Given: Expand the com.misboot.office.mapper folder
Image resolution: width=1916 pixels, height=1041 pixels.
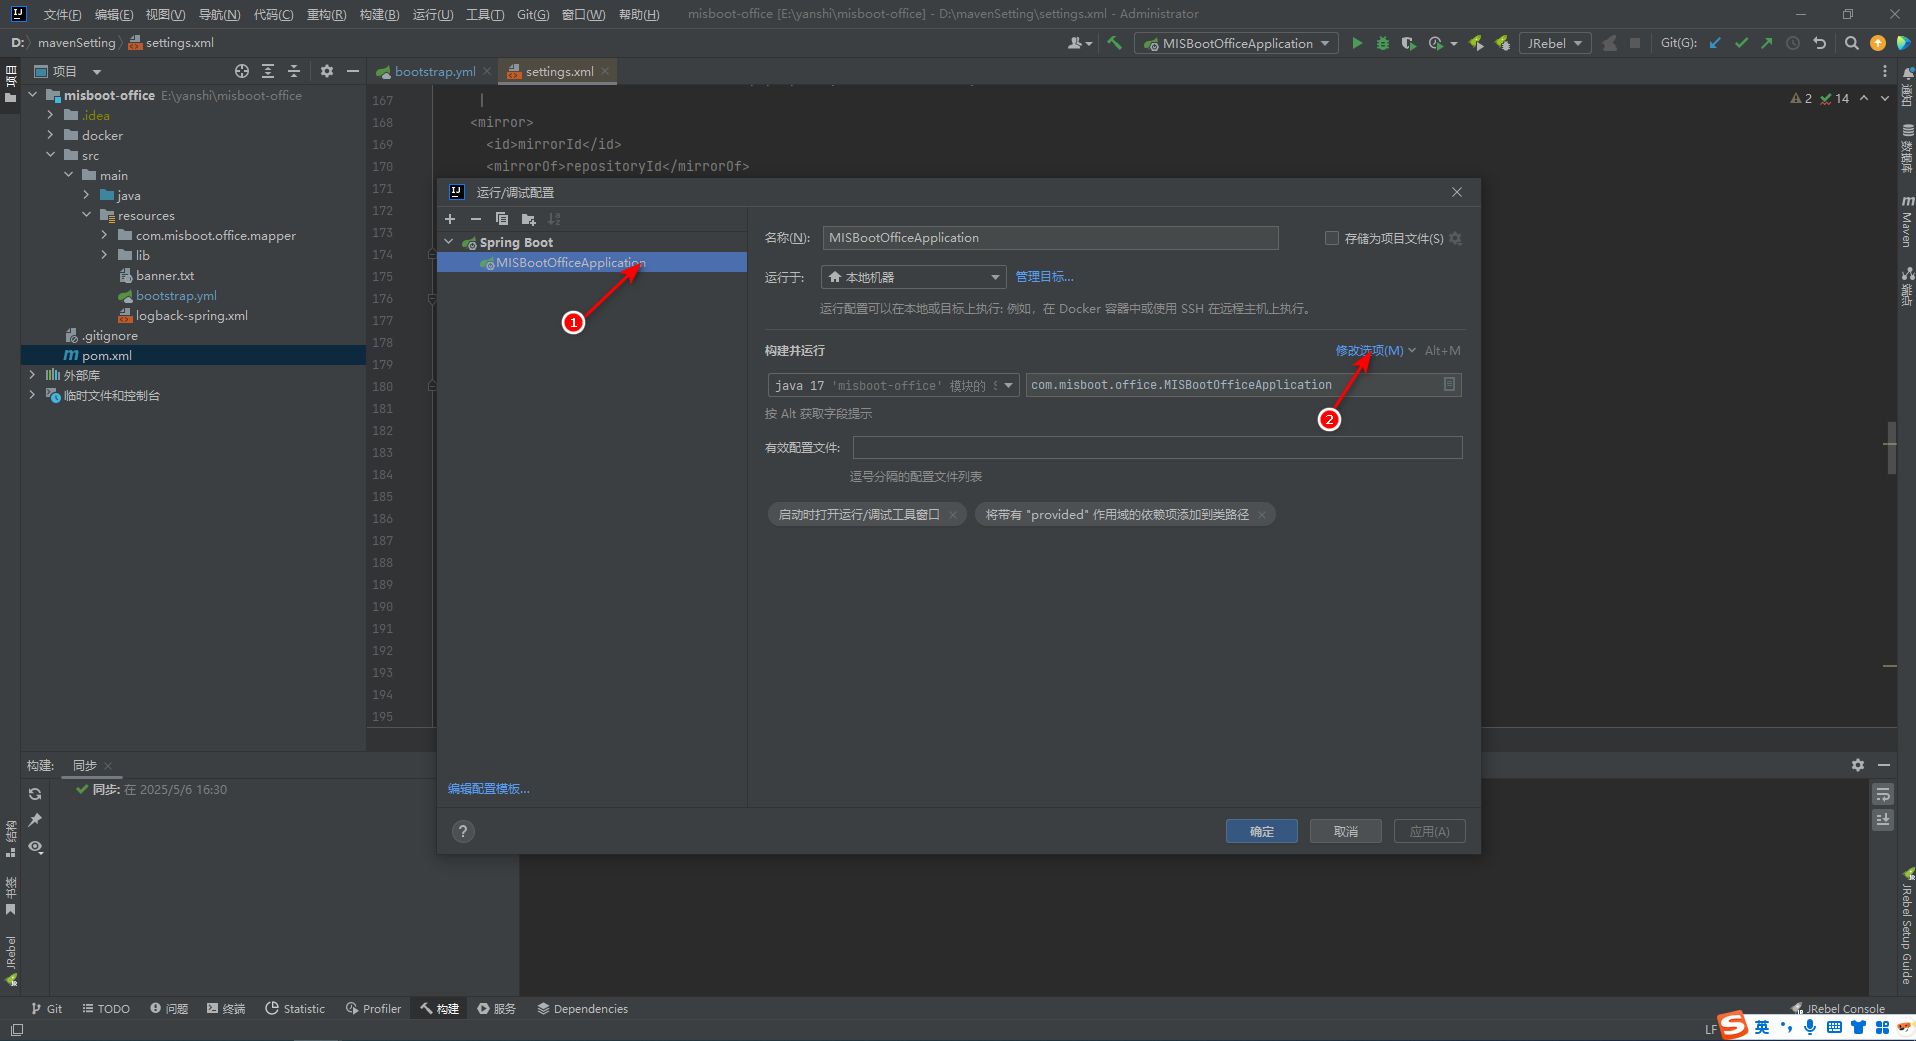Looking at the screenshot, I should click(x=104, y=235).
